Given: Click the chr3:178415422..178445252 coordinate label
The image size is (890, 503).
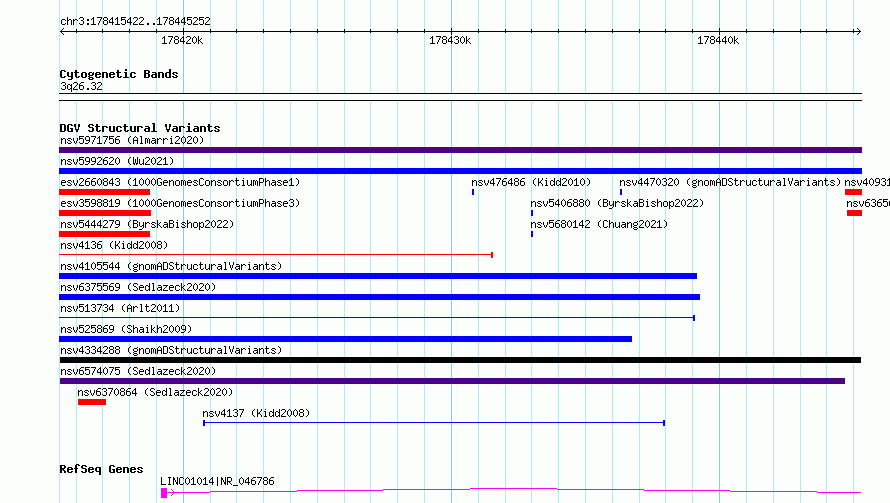Looking at the screenshot, I should (x=135, y=21).
